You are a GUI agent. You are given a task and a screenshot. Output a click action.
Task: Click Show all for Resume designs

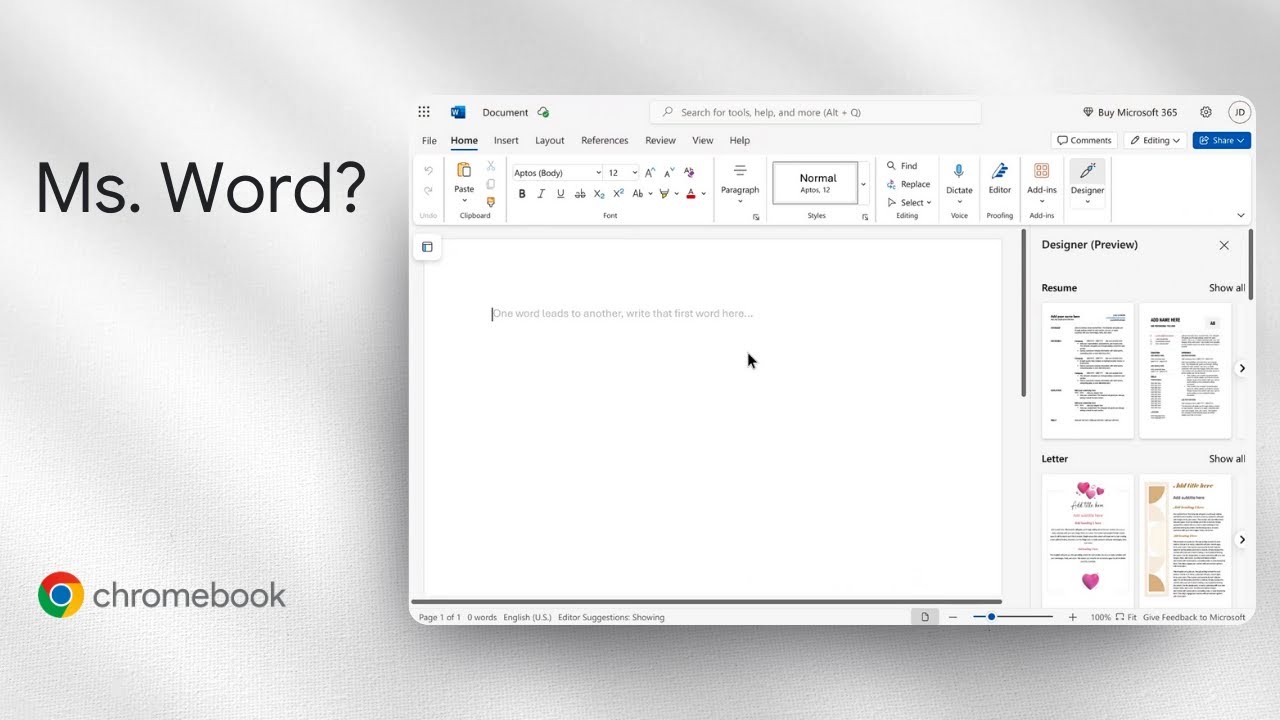[x=1227, y=288]
